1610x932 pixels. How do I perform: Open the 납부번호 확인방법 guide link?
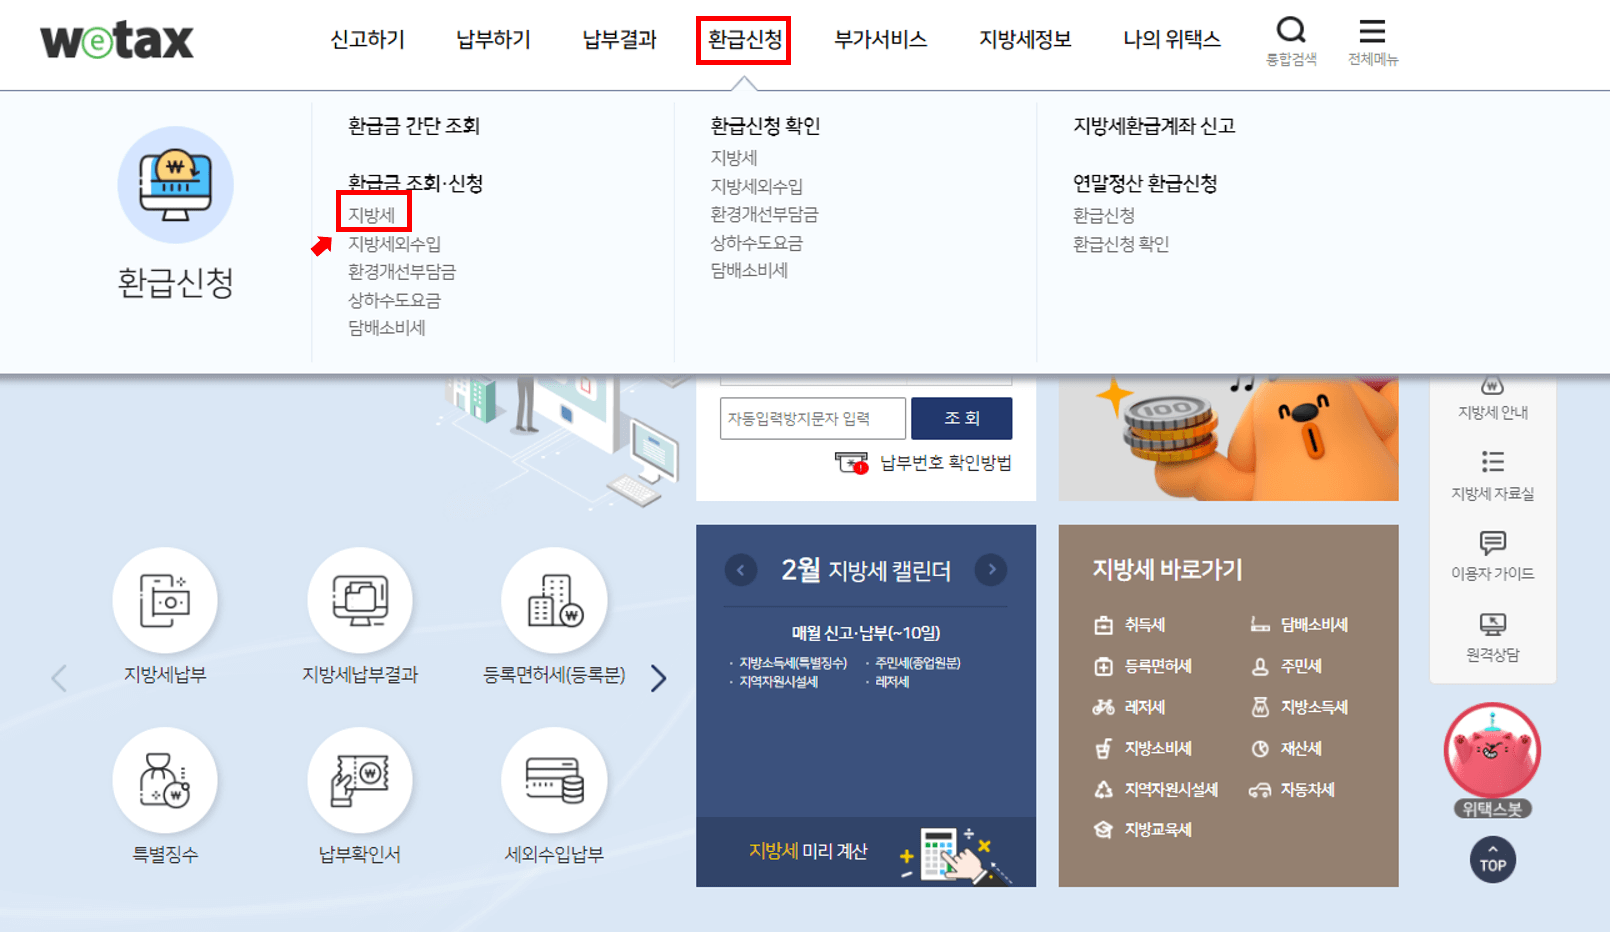pos(946,462)
